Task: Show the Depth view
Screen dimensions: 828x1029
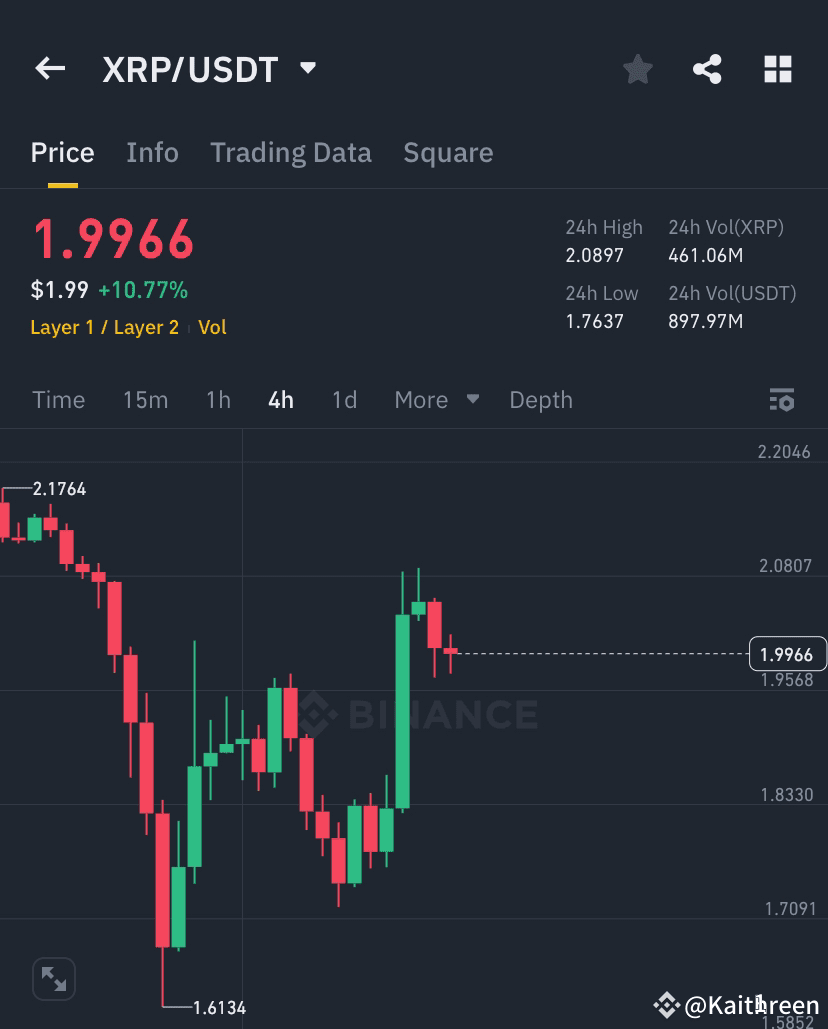Action: [541, 399]
